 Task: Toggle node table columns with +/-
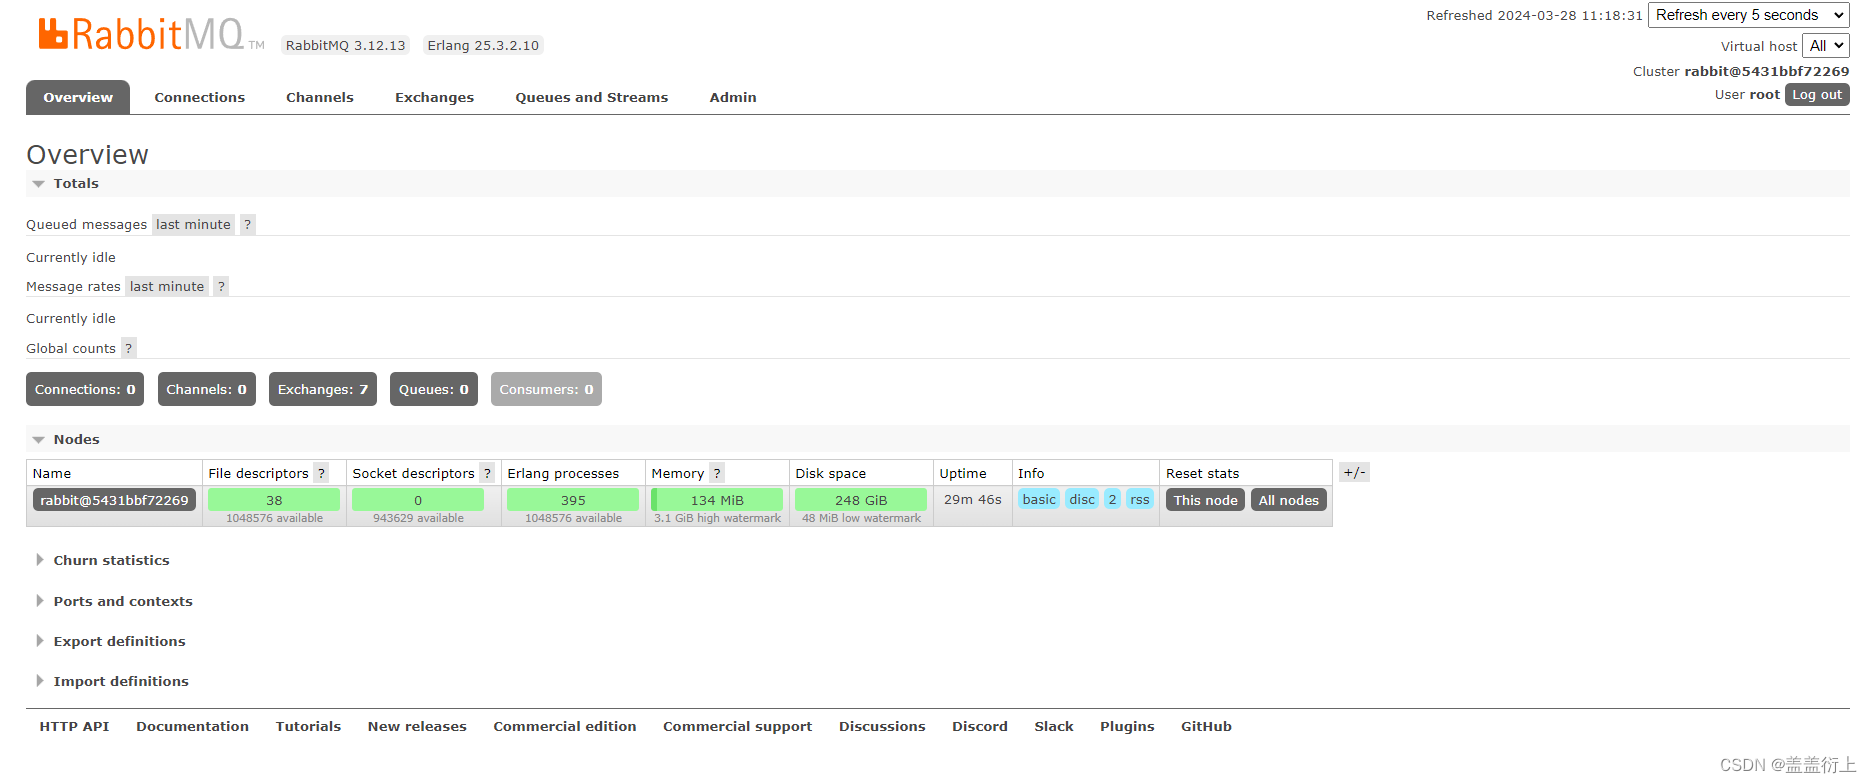(1354, 473)
